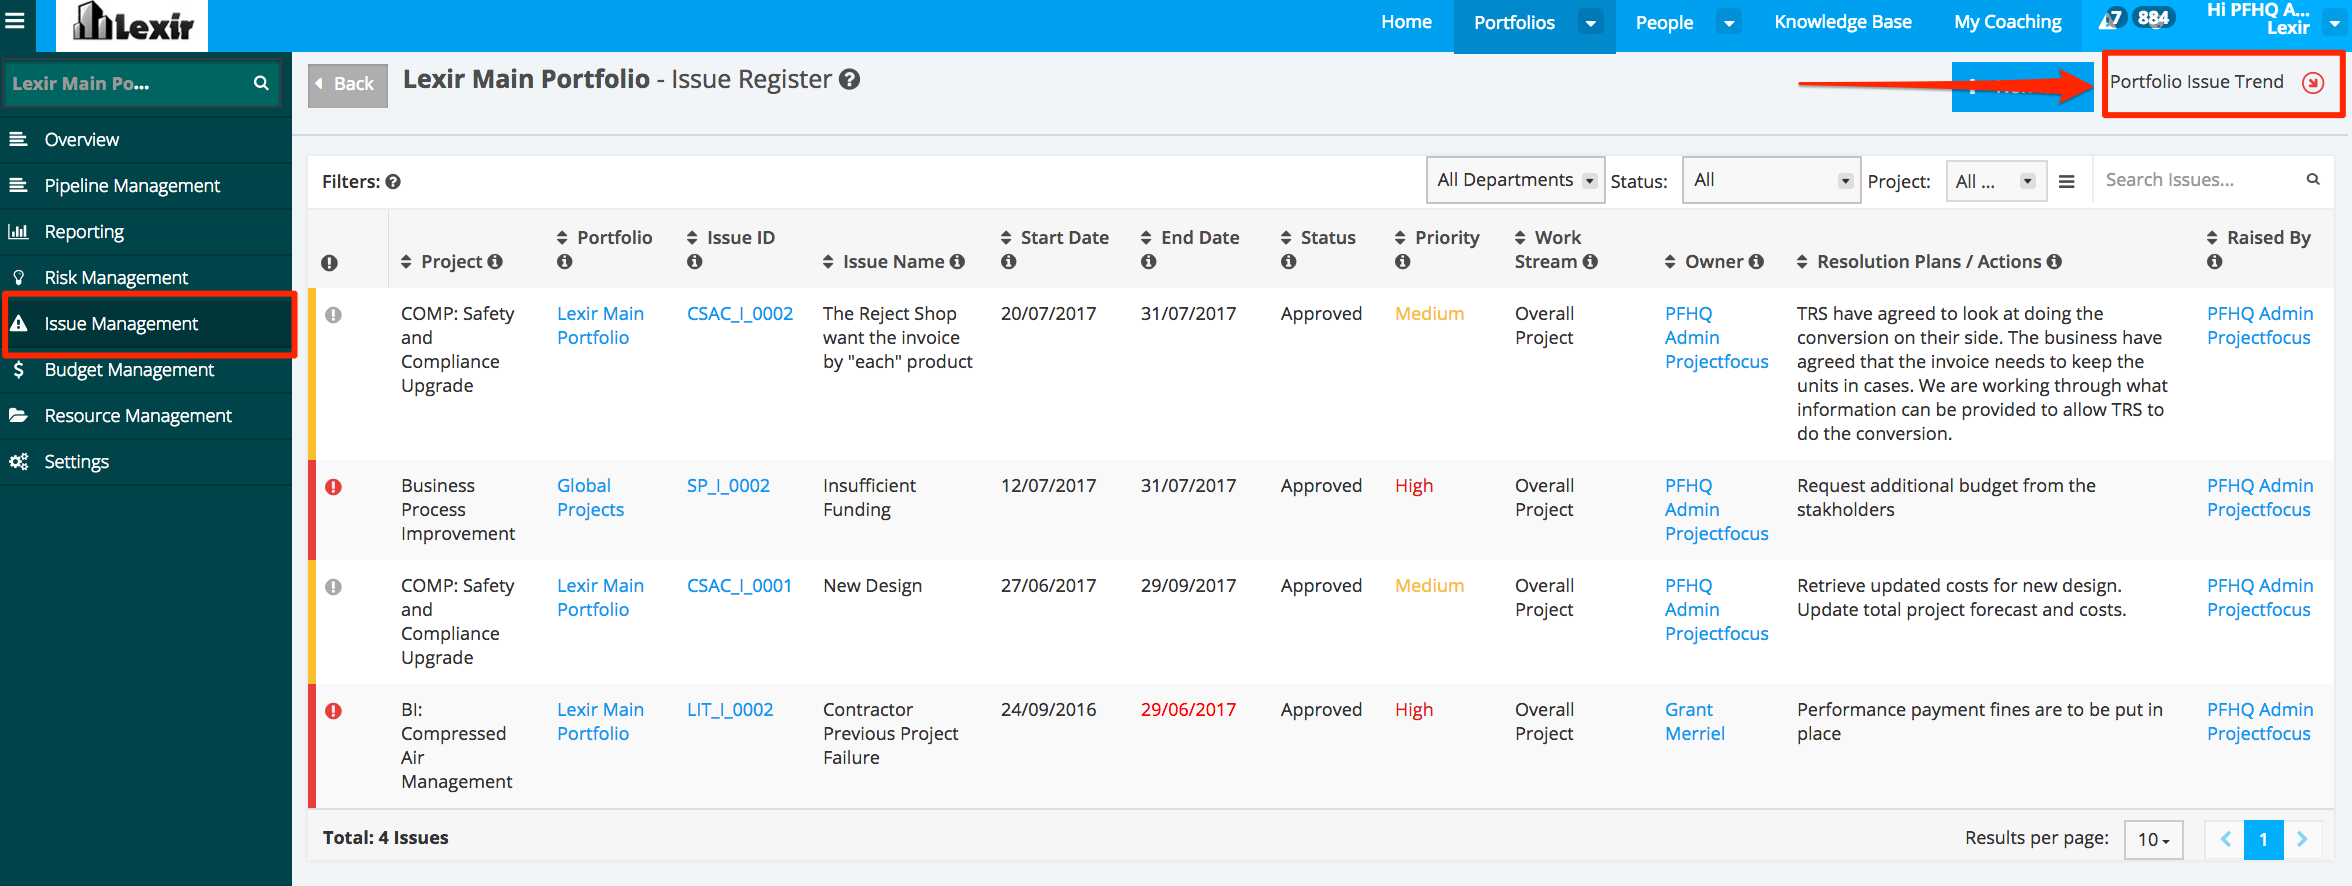Sort by Project column arrows
Image resolution: width=2352 pixels, height=886 pixels.
click(406, 262)
